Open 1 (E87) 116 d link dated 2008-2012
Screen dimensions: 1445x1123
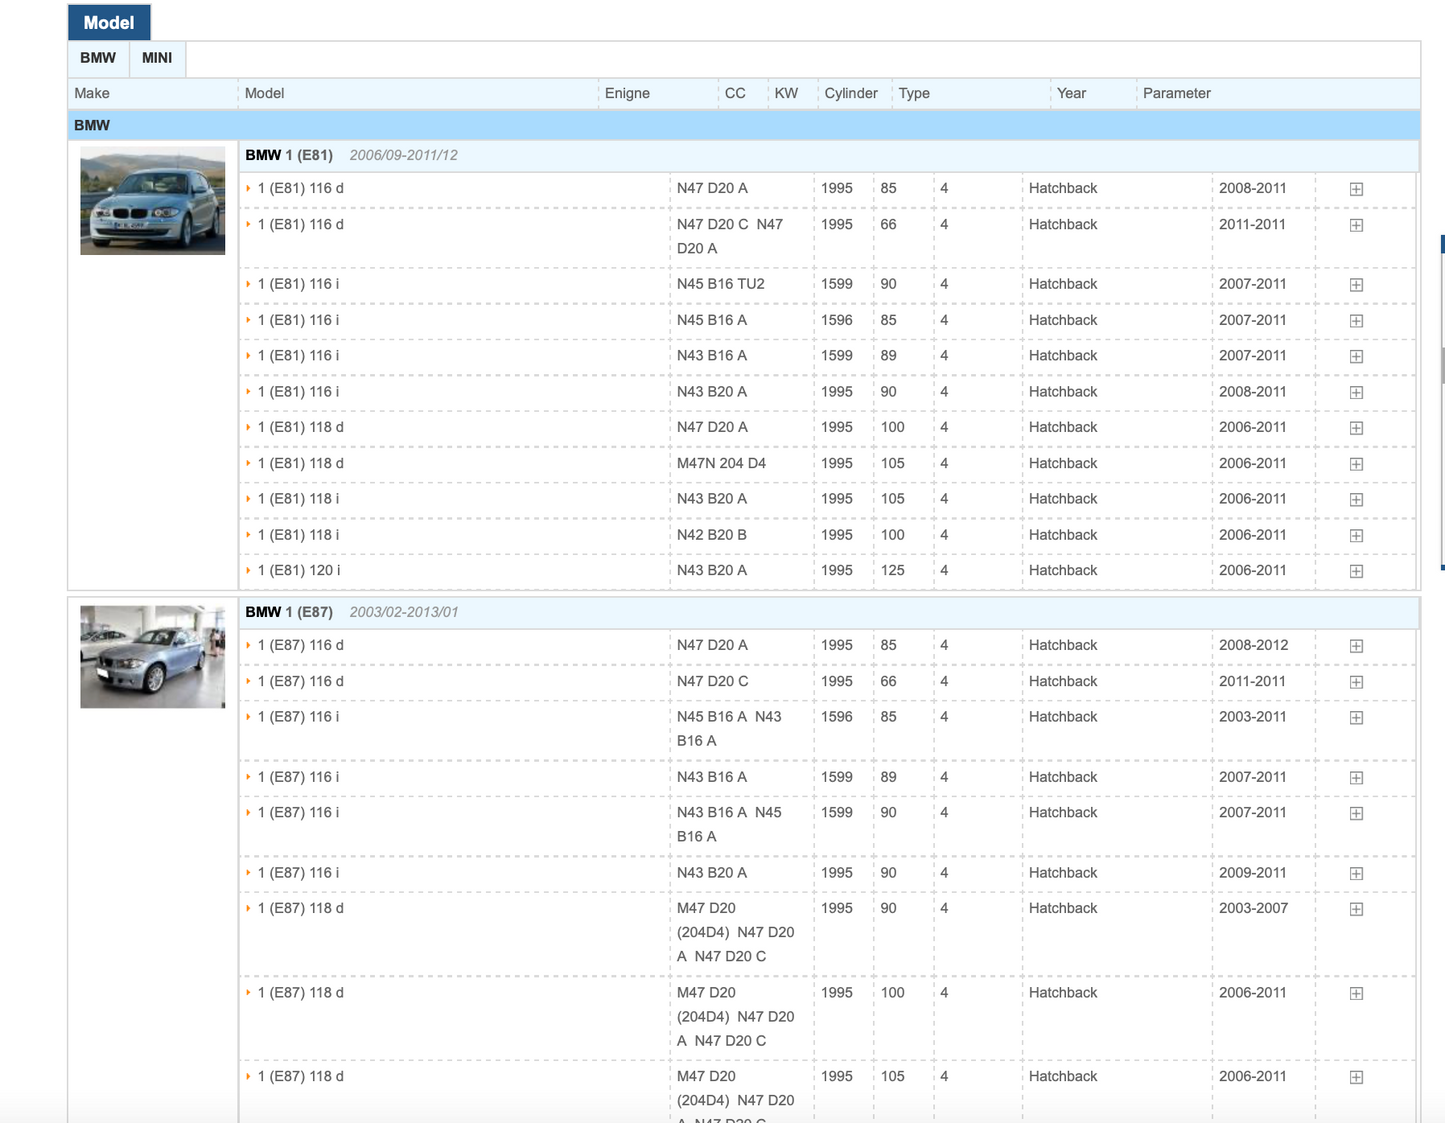tap(301, 645)
